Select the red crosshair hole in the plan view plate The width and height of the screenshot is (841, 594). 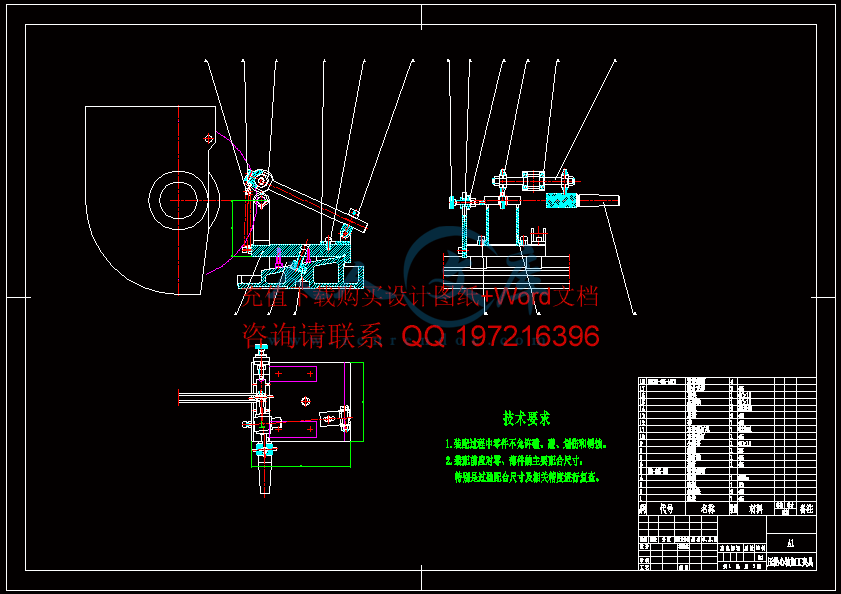click(x=306, y=401)
